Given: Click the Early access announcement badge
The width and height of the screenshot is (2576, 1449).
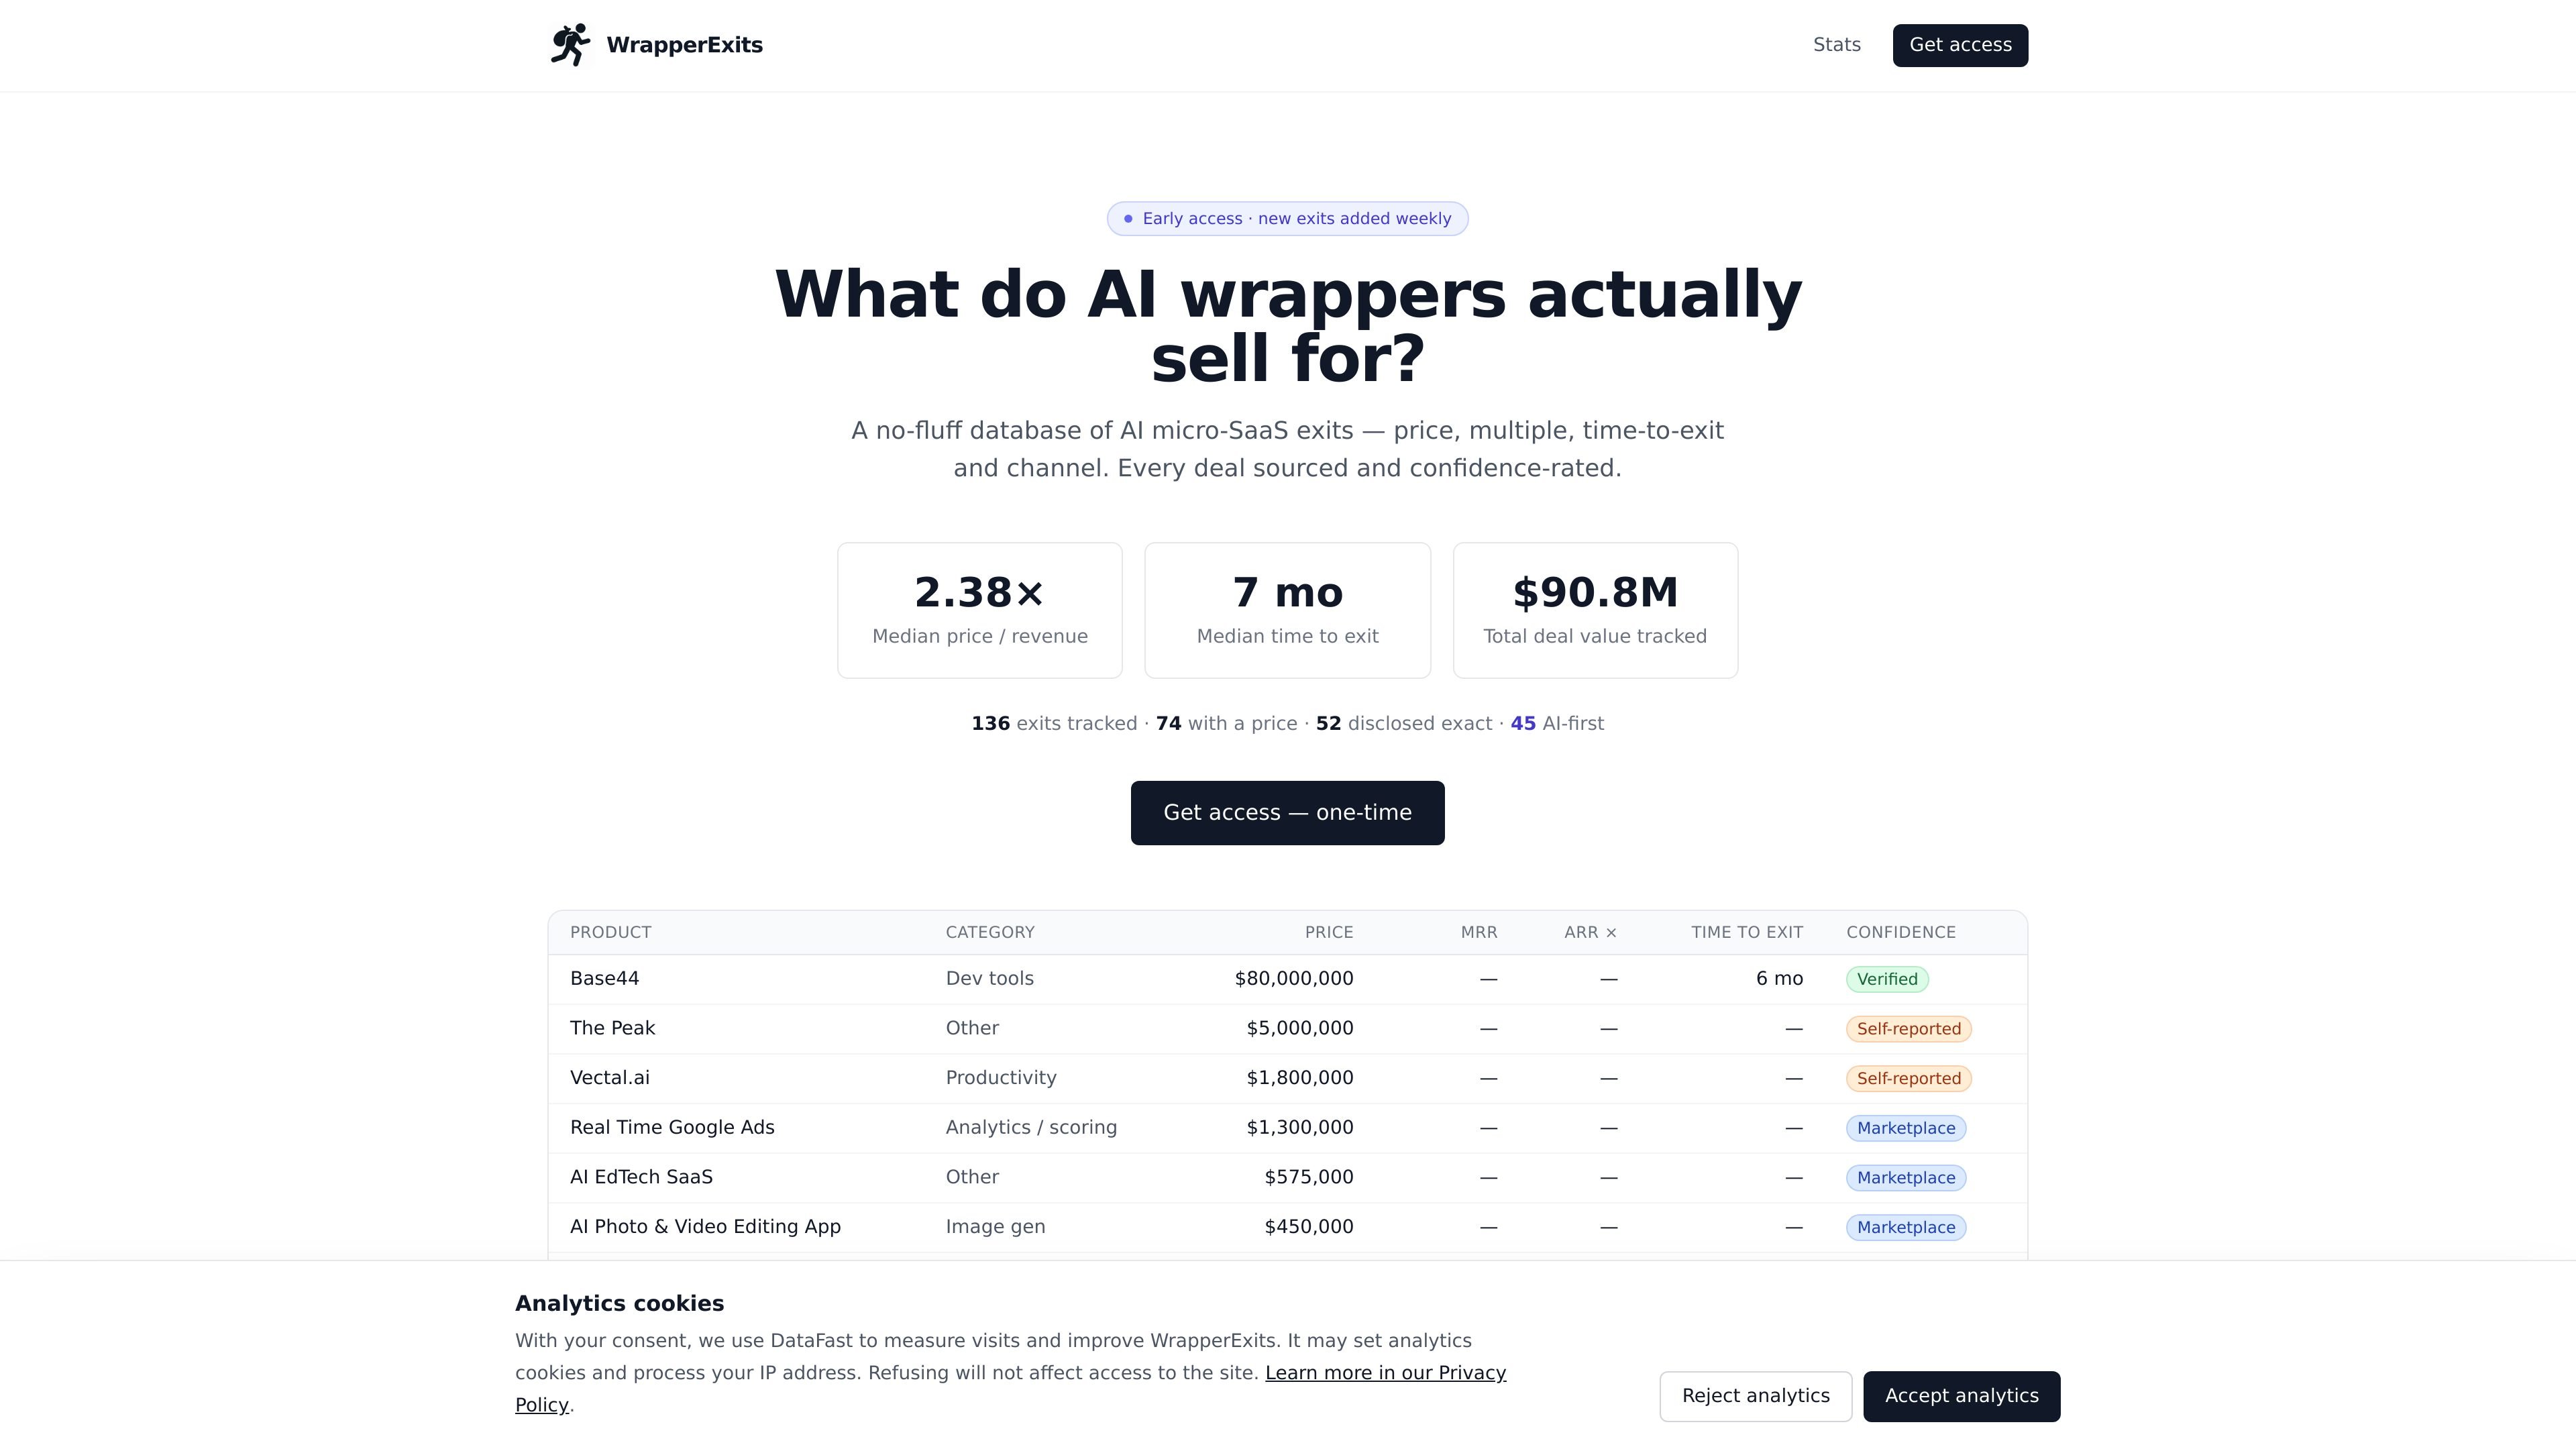Looking at the screenshot, I should 1287,219.
